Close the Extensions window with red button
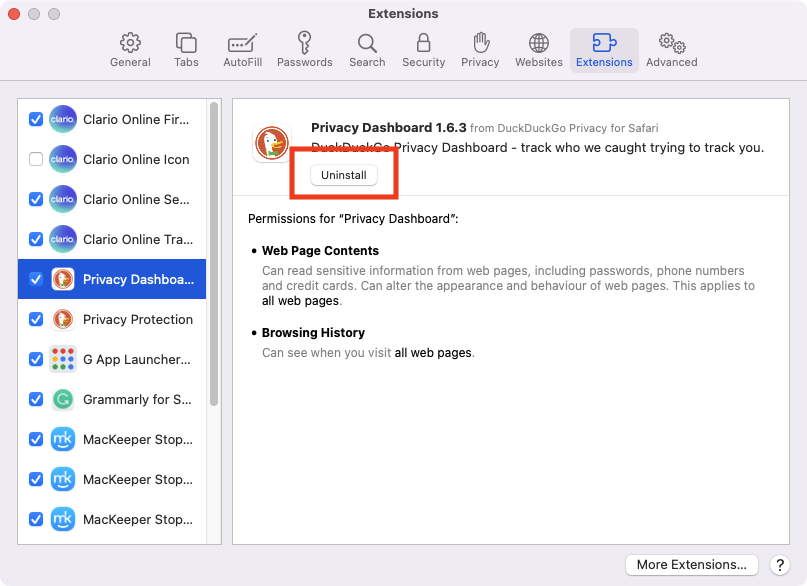 tap(14, 14)
